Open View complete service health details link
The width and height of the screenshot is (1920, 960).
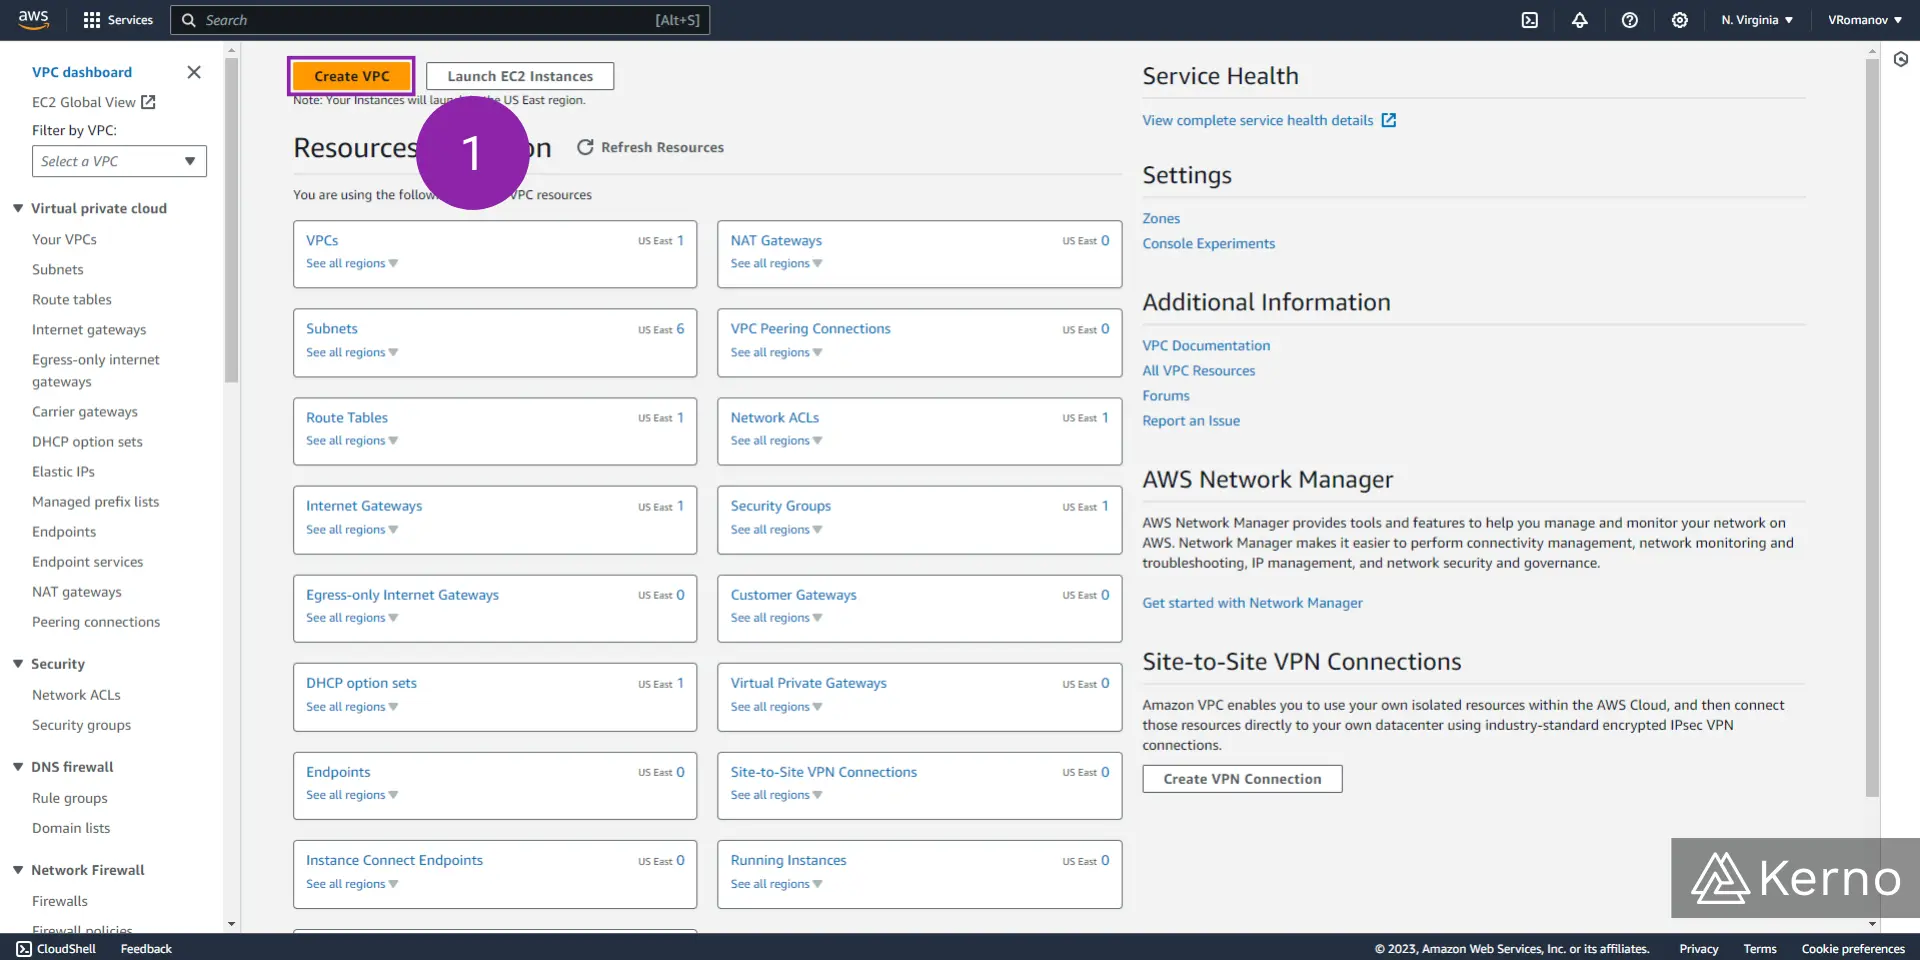(1258, 120)
